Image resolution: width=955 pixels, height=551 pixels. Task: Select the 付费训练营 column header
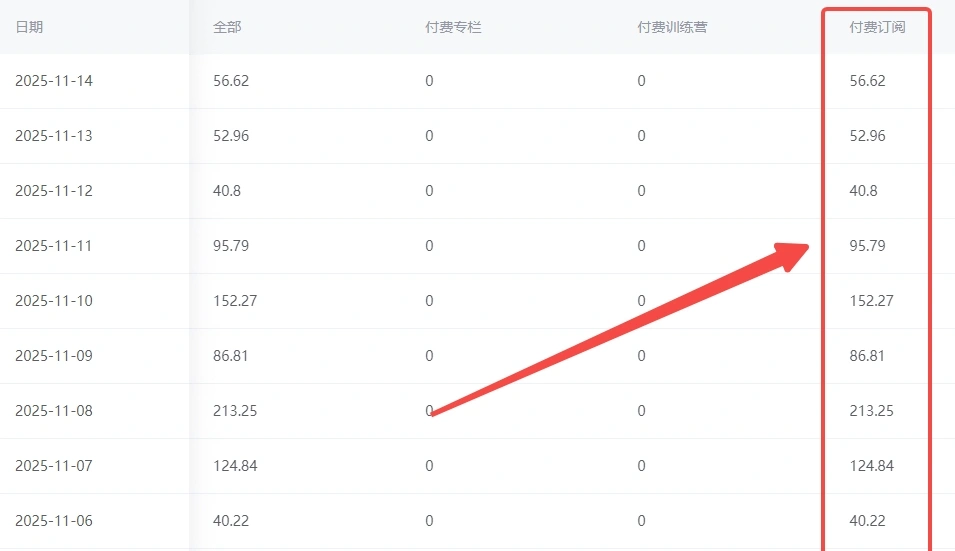672,27
